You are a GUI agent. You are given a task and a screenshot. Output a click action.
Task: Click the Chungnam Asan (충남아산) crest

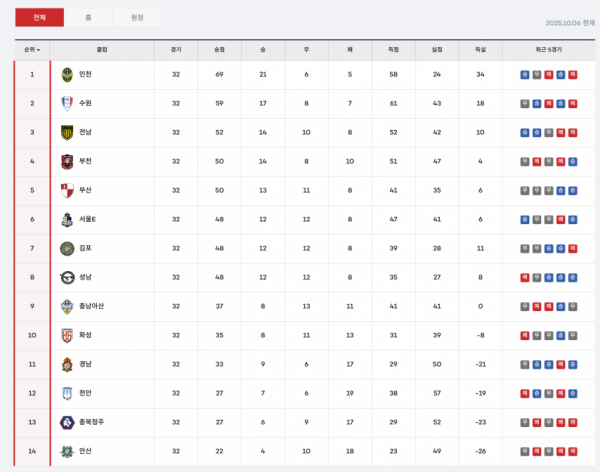click(x=67, y=306)
